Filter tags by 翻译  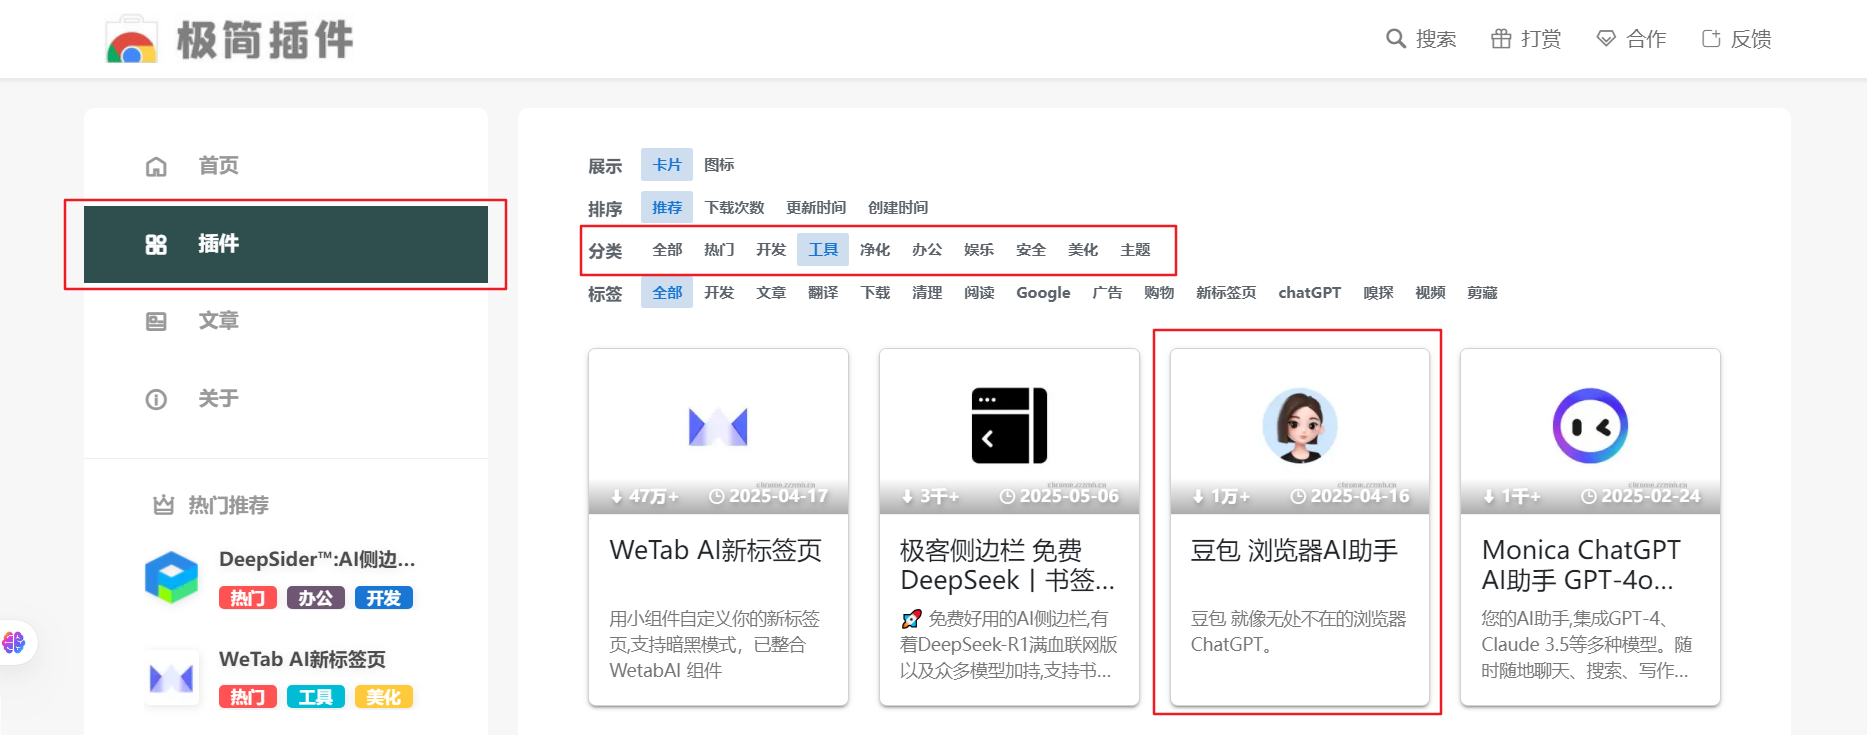(823, 293)
